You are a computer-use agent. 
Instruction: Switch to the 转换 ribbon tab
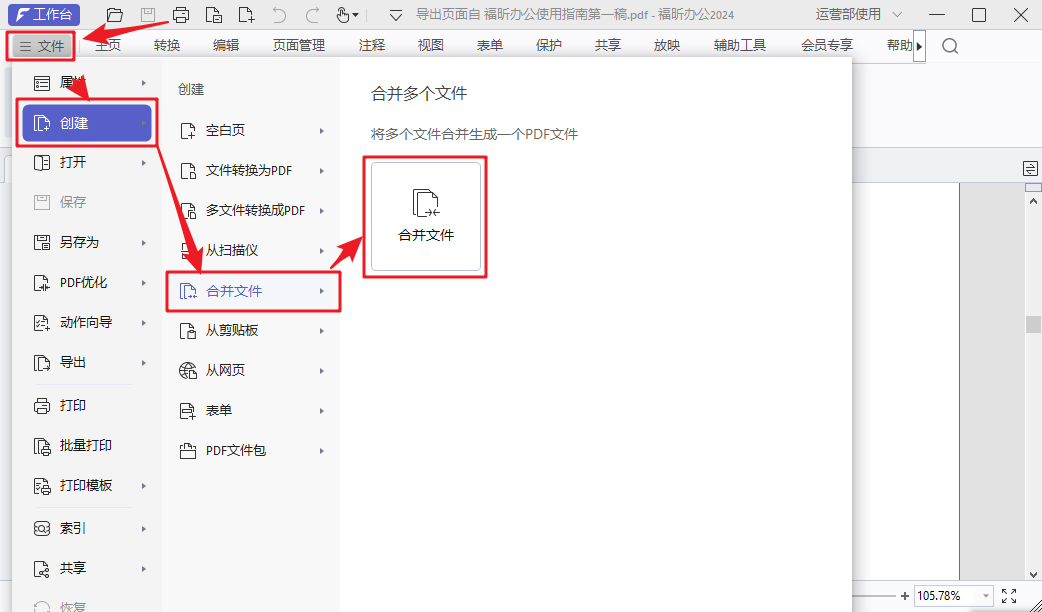coord(167,45)
